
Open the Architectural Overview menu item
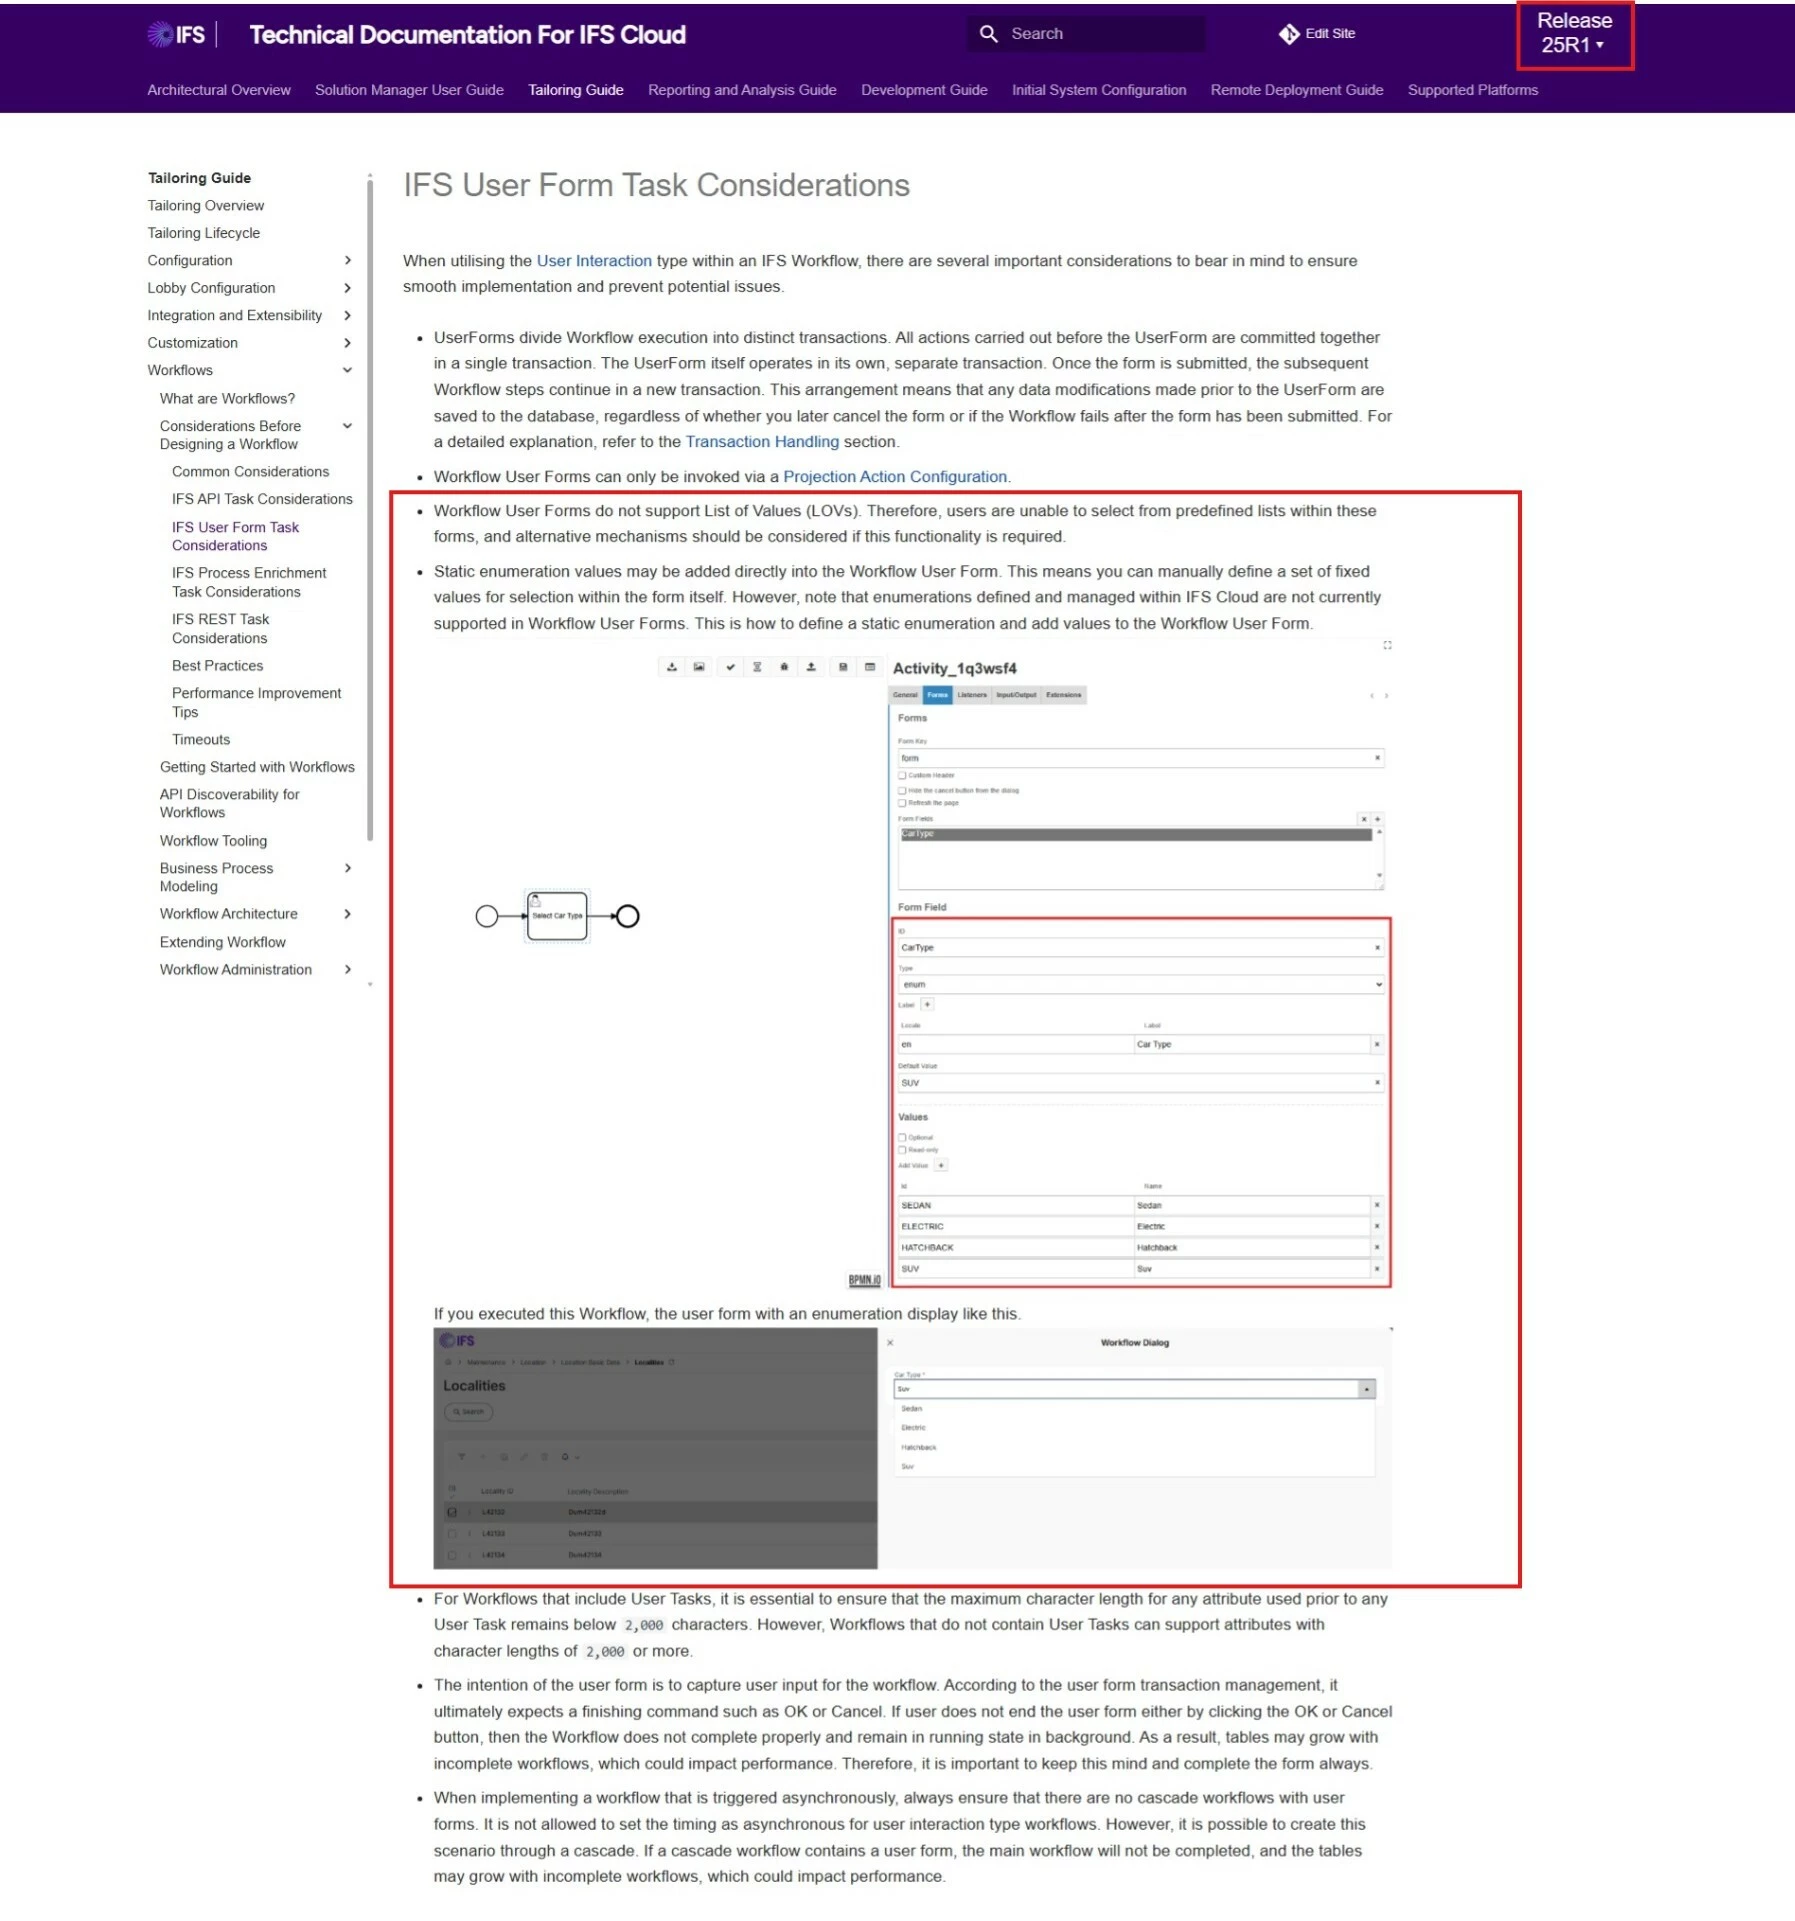219,90
